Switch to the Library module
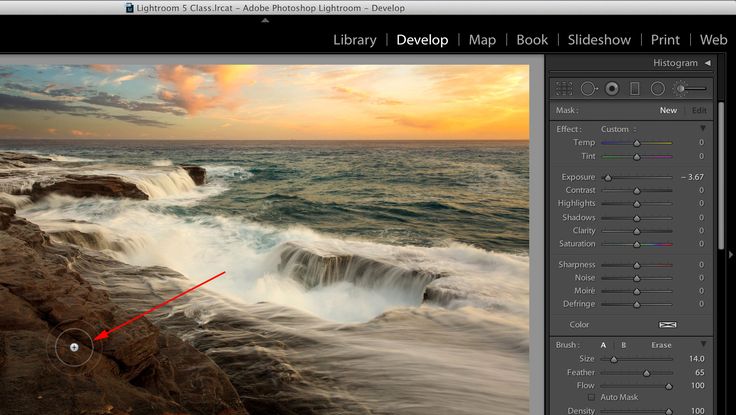 click(354, 40)
